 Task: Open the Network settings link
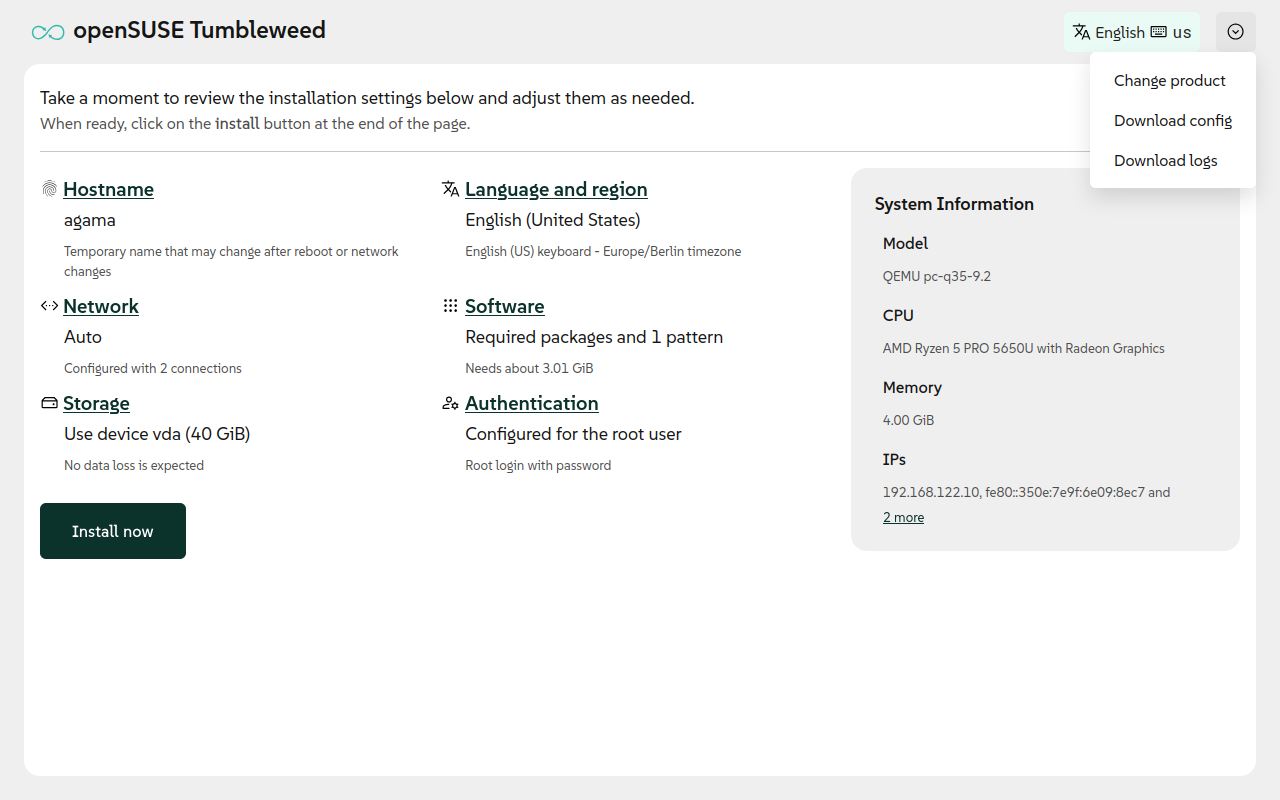(x=101, y=306)
